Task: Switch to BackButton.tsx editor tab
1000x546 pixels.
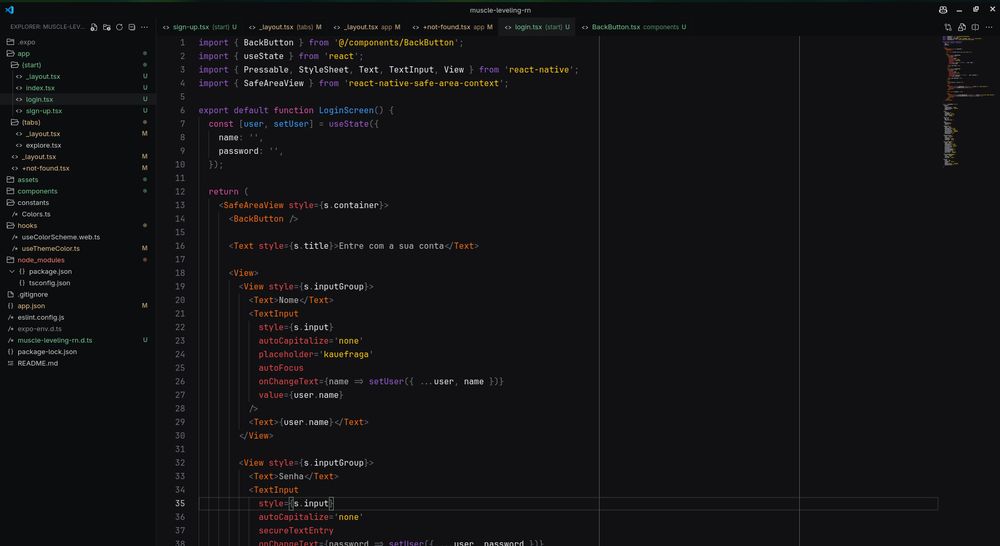Action: (633, 27)
